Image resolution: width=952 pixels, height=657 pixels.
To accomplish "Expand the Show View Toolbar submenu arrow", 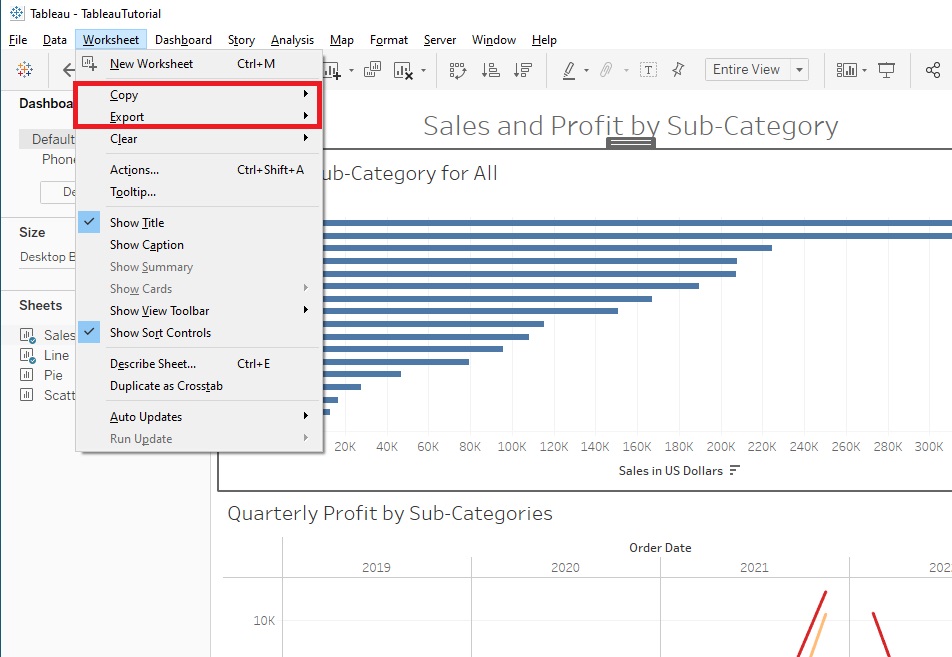I will coord(306,310).
